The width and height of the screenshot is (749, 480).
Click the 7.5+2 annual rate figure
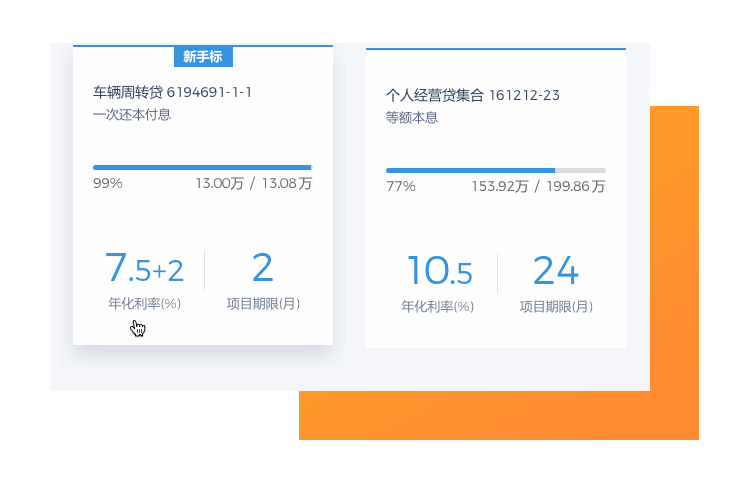pos(144,268)
